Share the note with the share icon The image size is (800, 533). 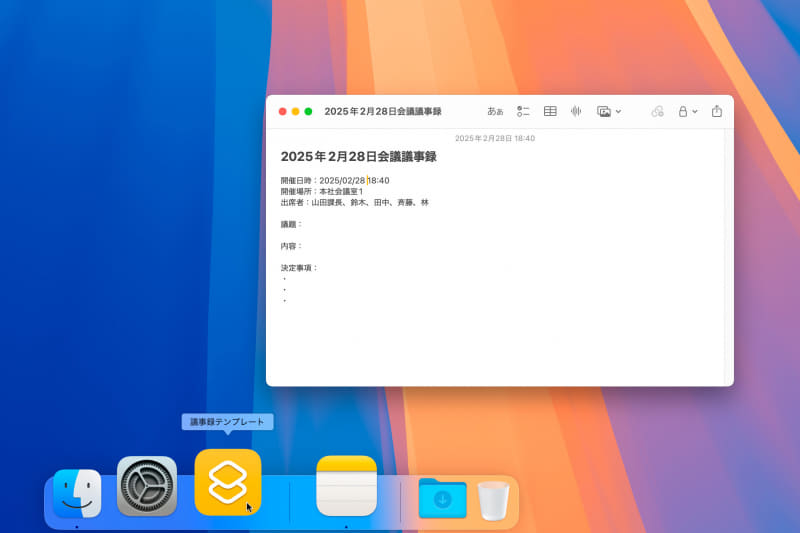point(717,111)
